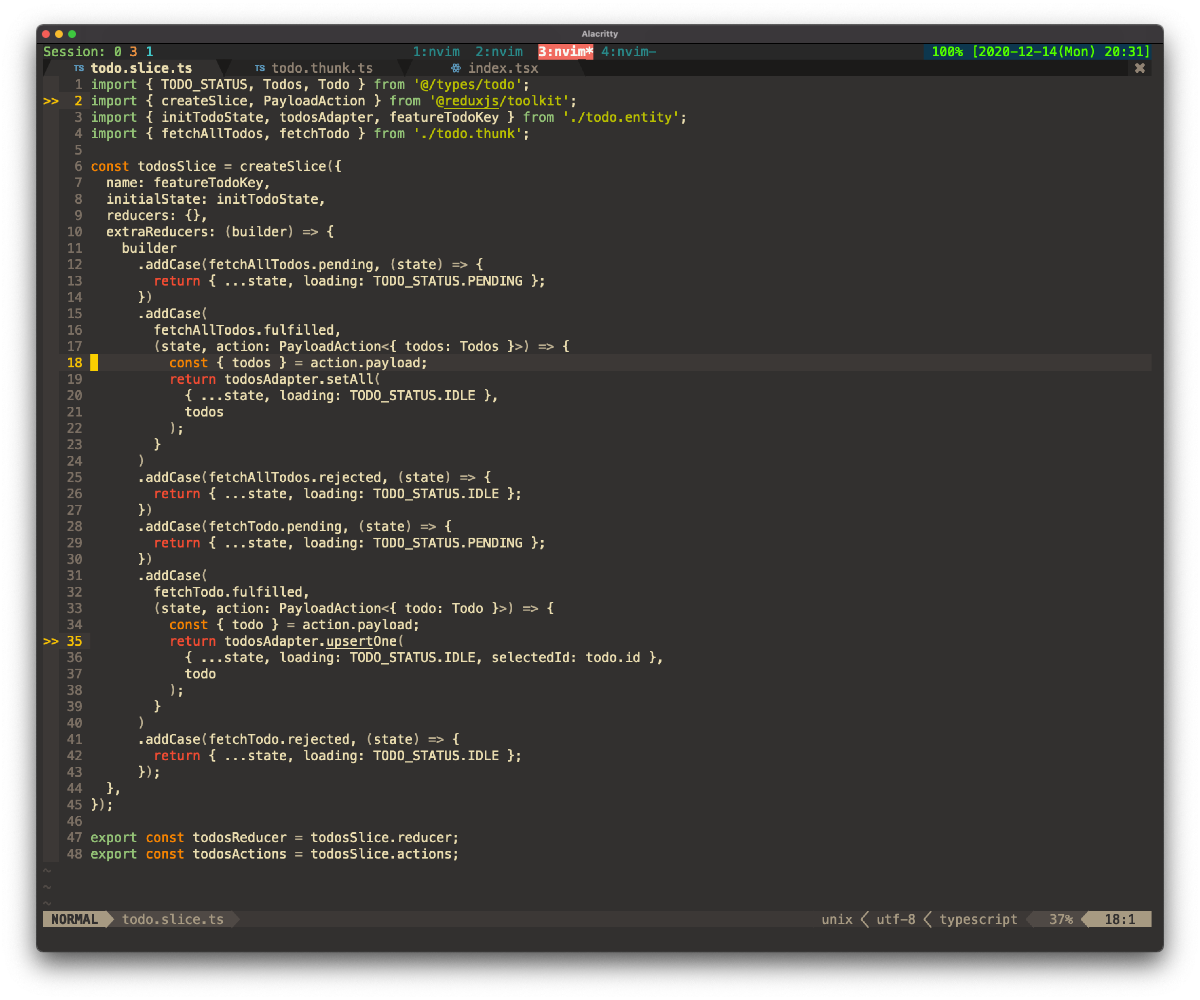Click fetchTodo.pending on line 28
Image resolution: width=1200 pixels, height=1000 pixels.
(274, 526)
